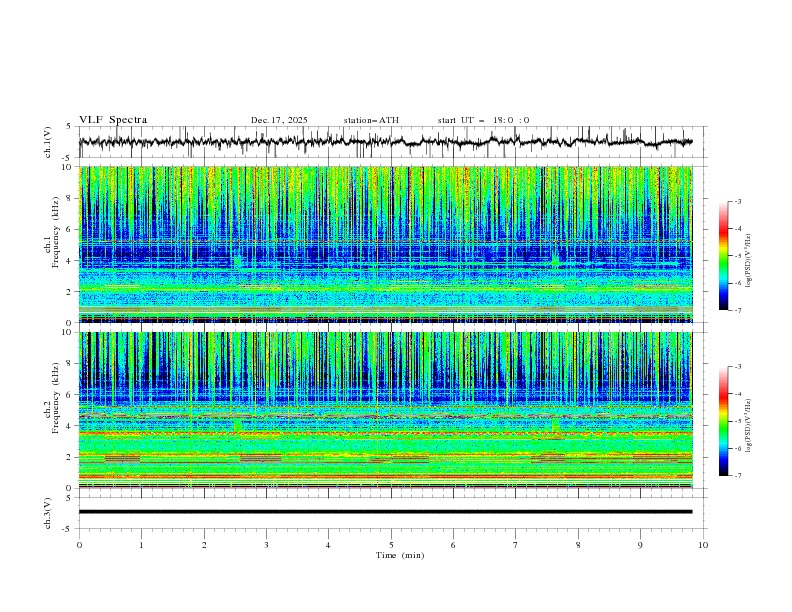Click the upper colorbar's log(PSD) label
The height and width of the screenshot is (612, 792).
pyautogui.click(x=749, y=261)
